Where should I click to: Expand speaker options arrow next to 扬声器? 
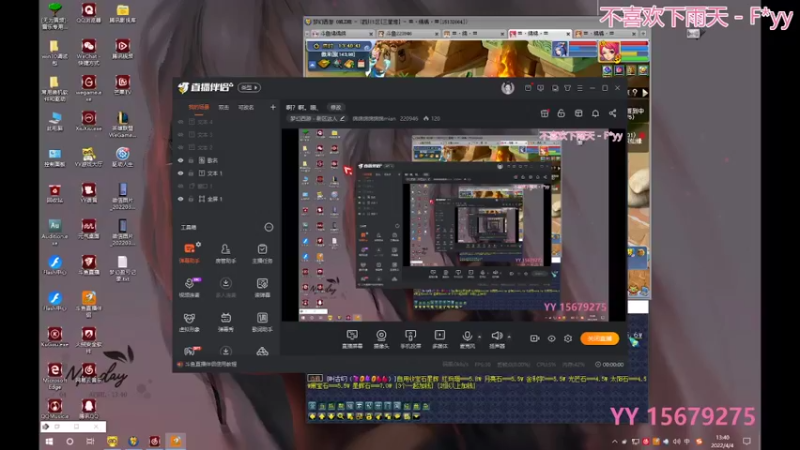click(509, 337)
